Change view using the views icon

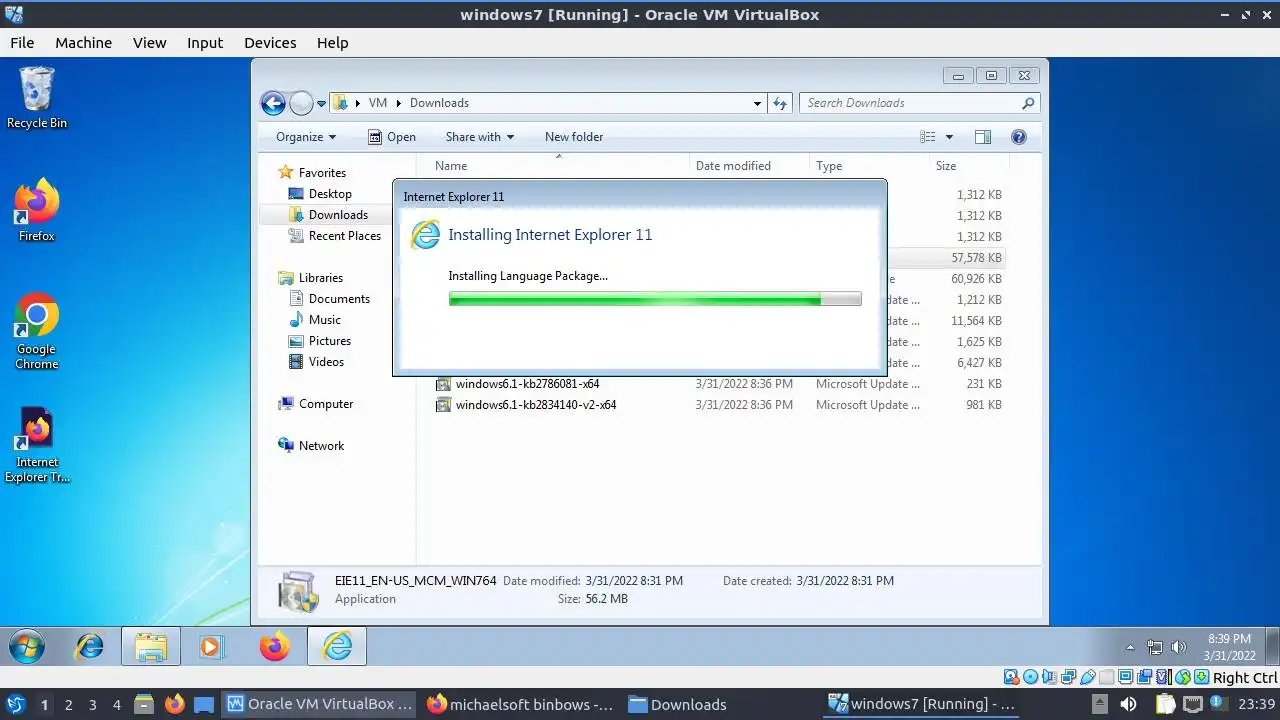[x=928, y=137]
